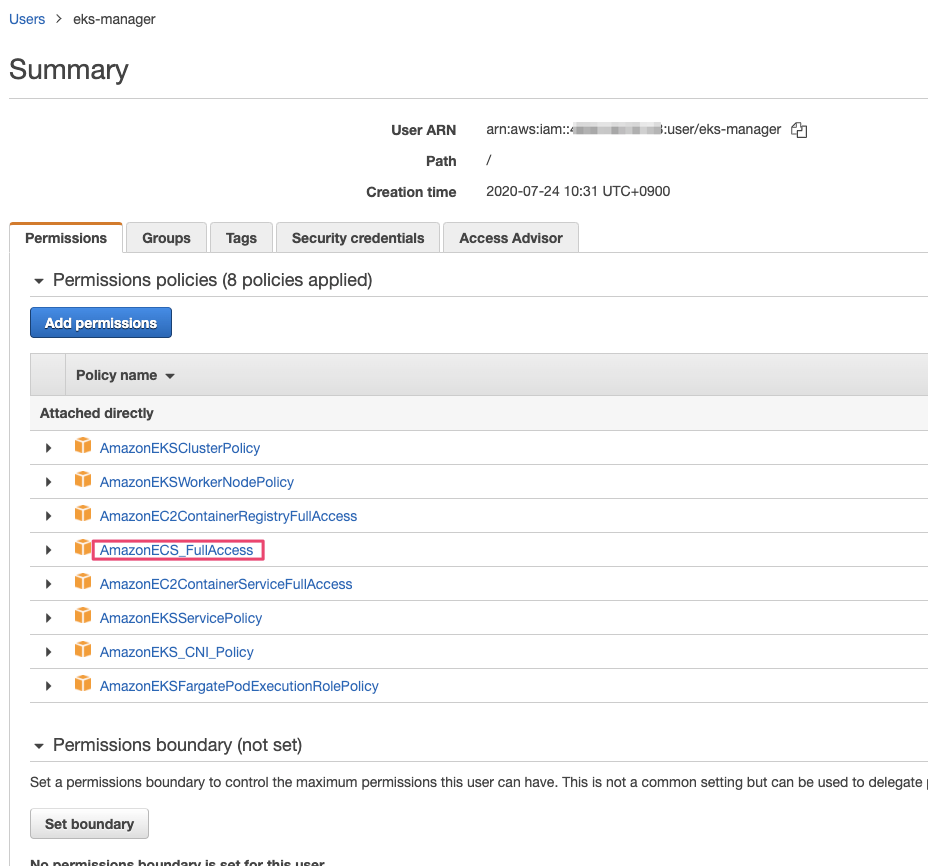Click the AmazonEKSFargatePodExecutionRolePolicy box icon
The width and height of the screenshot is (928, 866).
[x=83, y=683]
